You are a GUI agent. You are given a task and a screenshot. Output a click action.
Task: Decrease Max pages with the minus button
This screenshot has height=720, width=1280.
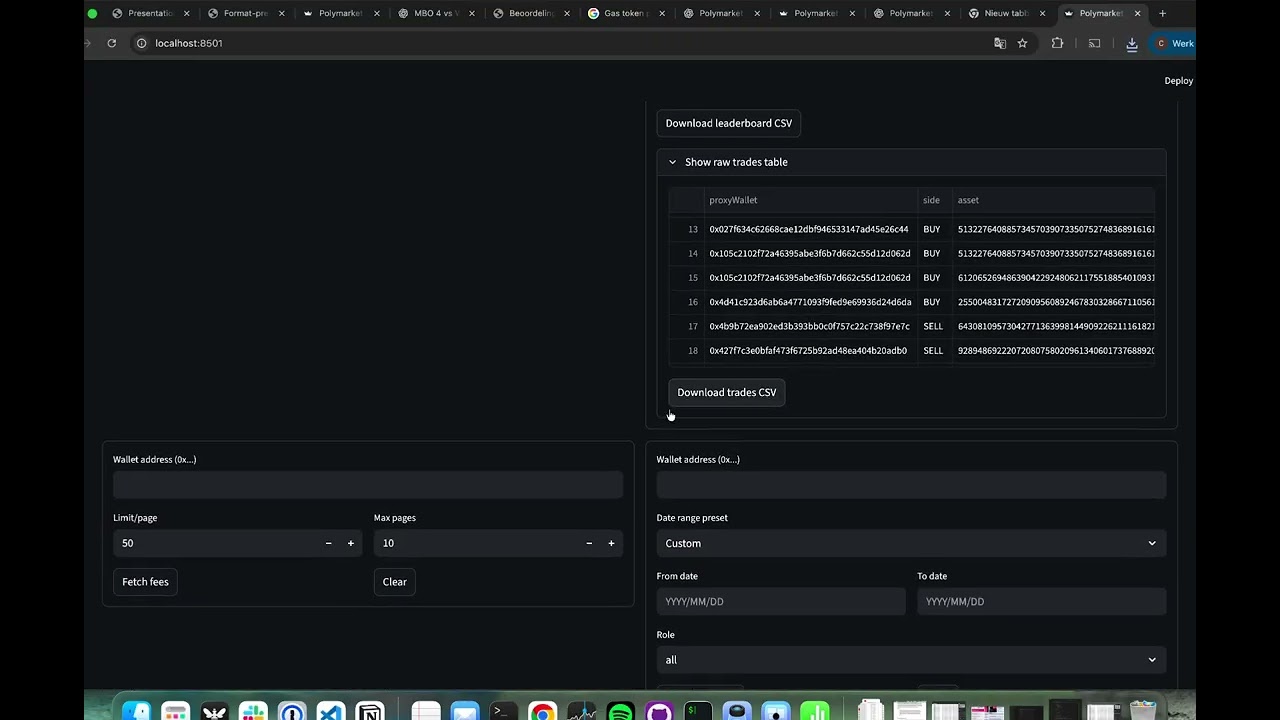[589, 543]
